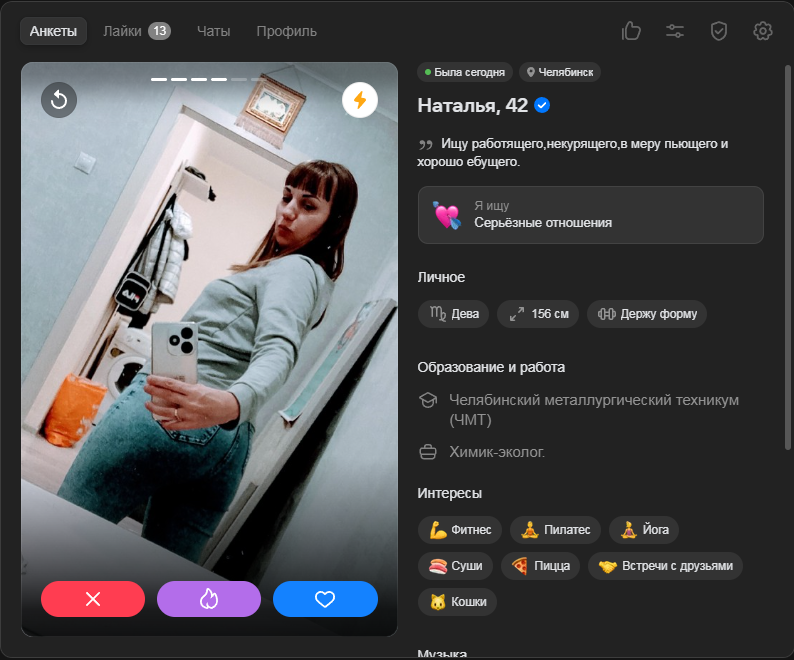Select the Кошки interest chip
Screen dimensions: 794x660
(457, 602)
